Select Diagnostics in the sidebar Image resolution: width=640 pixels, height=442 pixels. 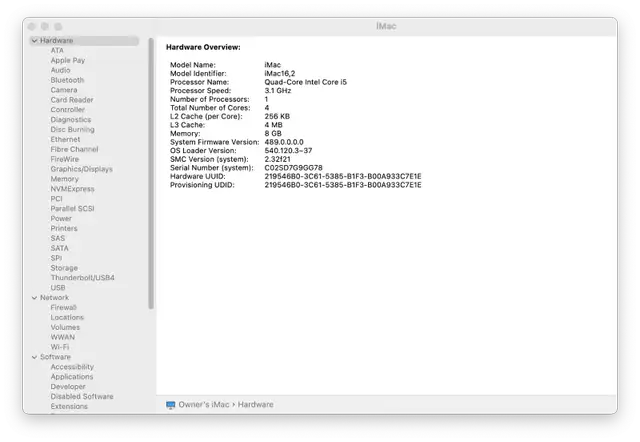(71, 120)
